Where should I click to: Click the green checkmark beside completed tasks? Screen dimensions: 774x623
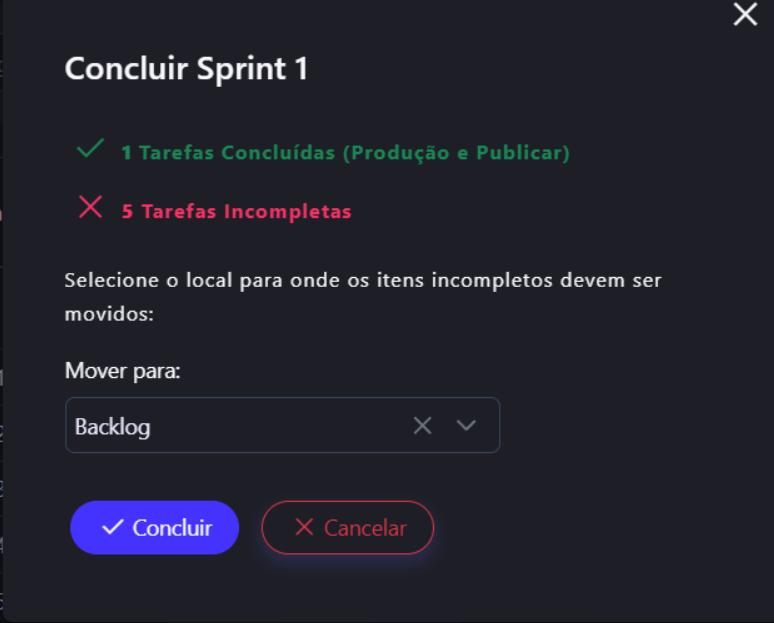[x=90, y=150]
